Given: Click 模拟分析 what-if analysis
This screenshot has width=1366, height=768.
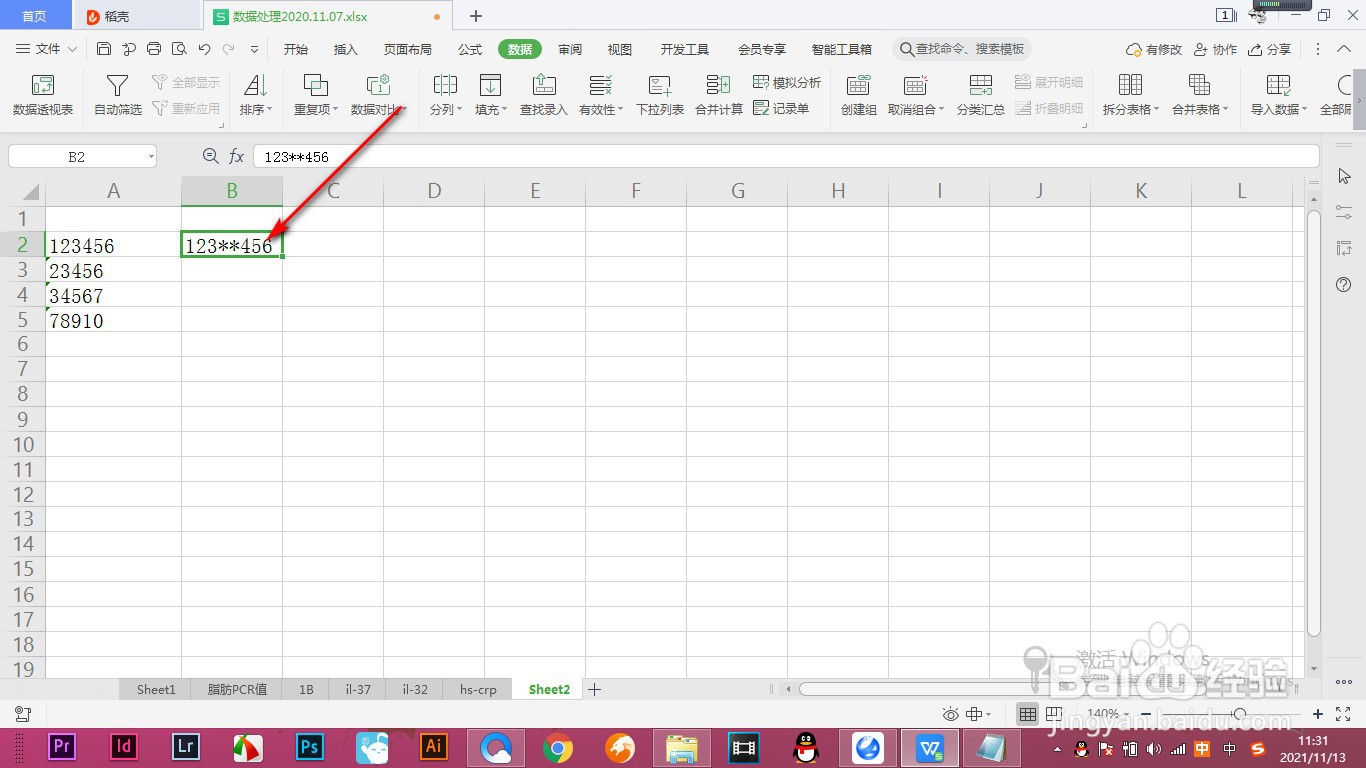Looking at the screenshot, I should [x=787, y=83].
